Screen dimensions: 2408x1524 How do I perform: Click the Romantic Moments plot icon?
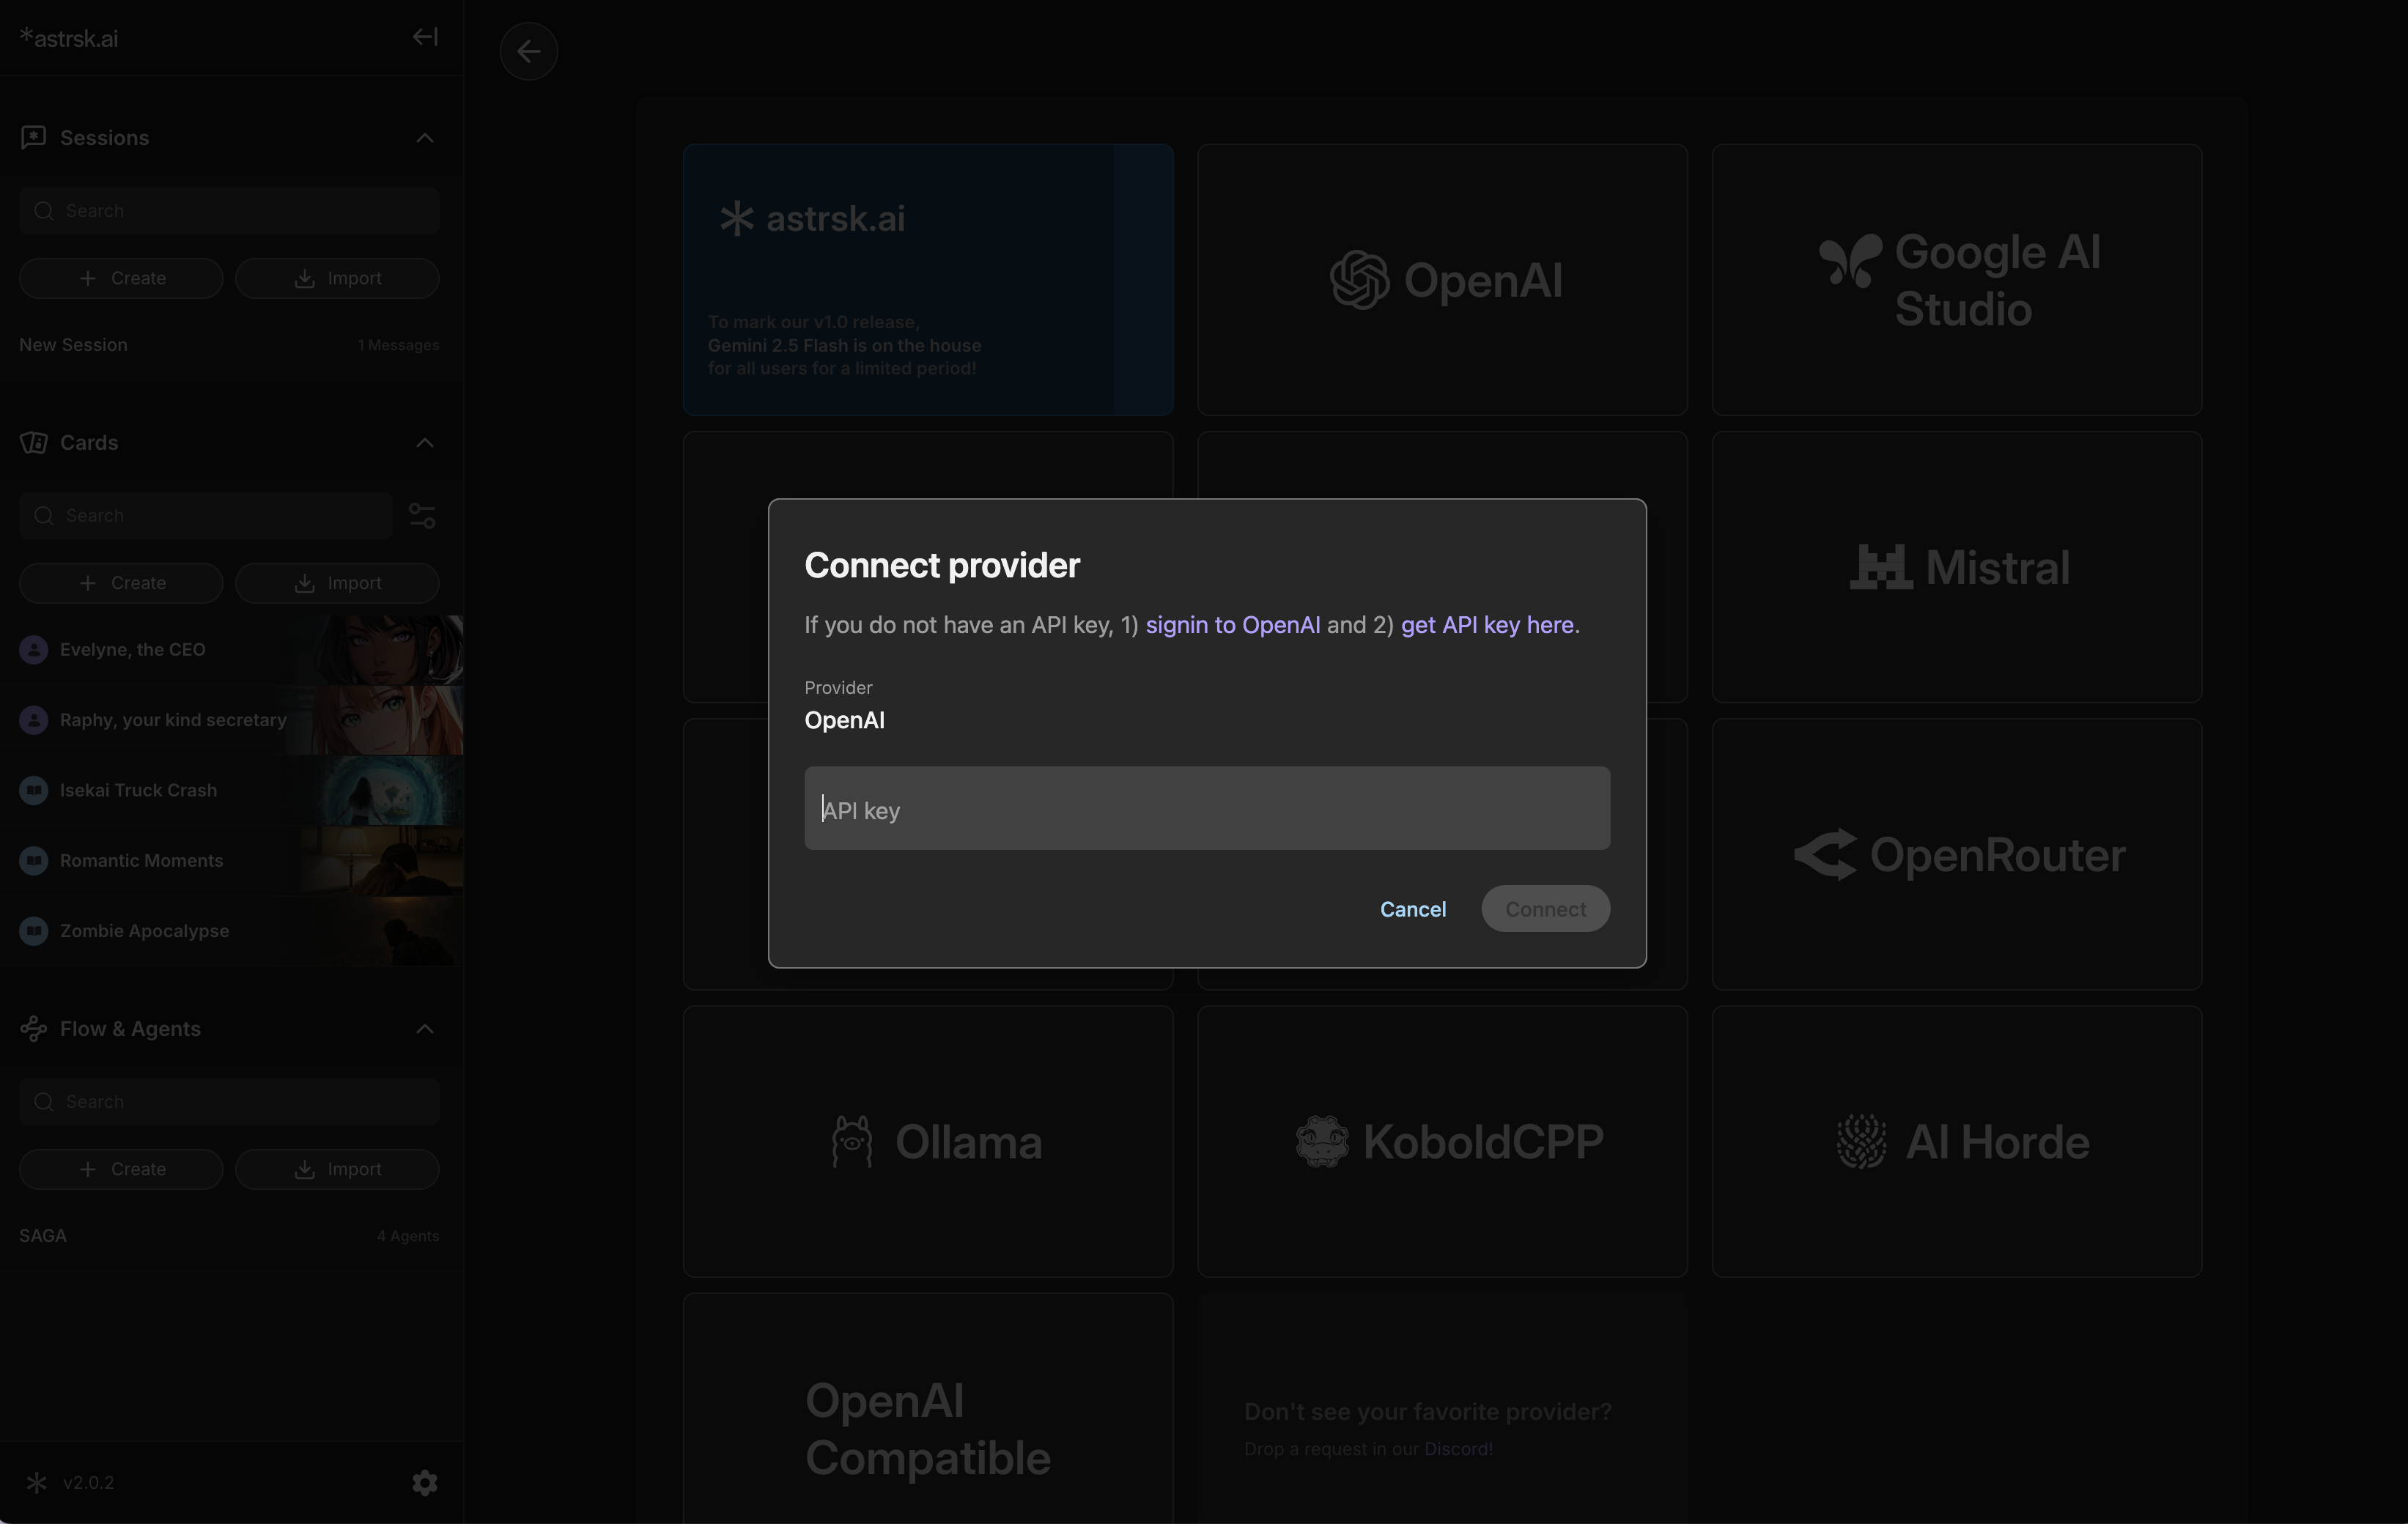coord(34,860)
